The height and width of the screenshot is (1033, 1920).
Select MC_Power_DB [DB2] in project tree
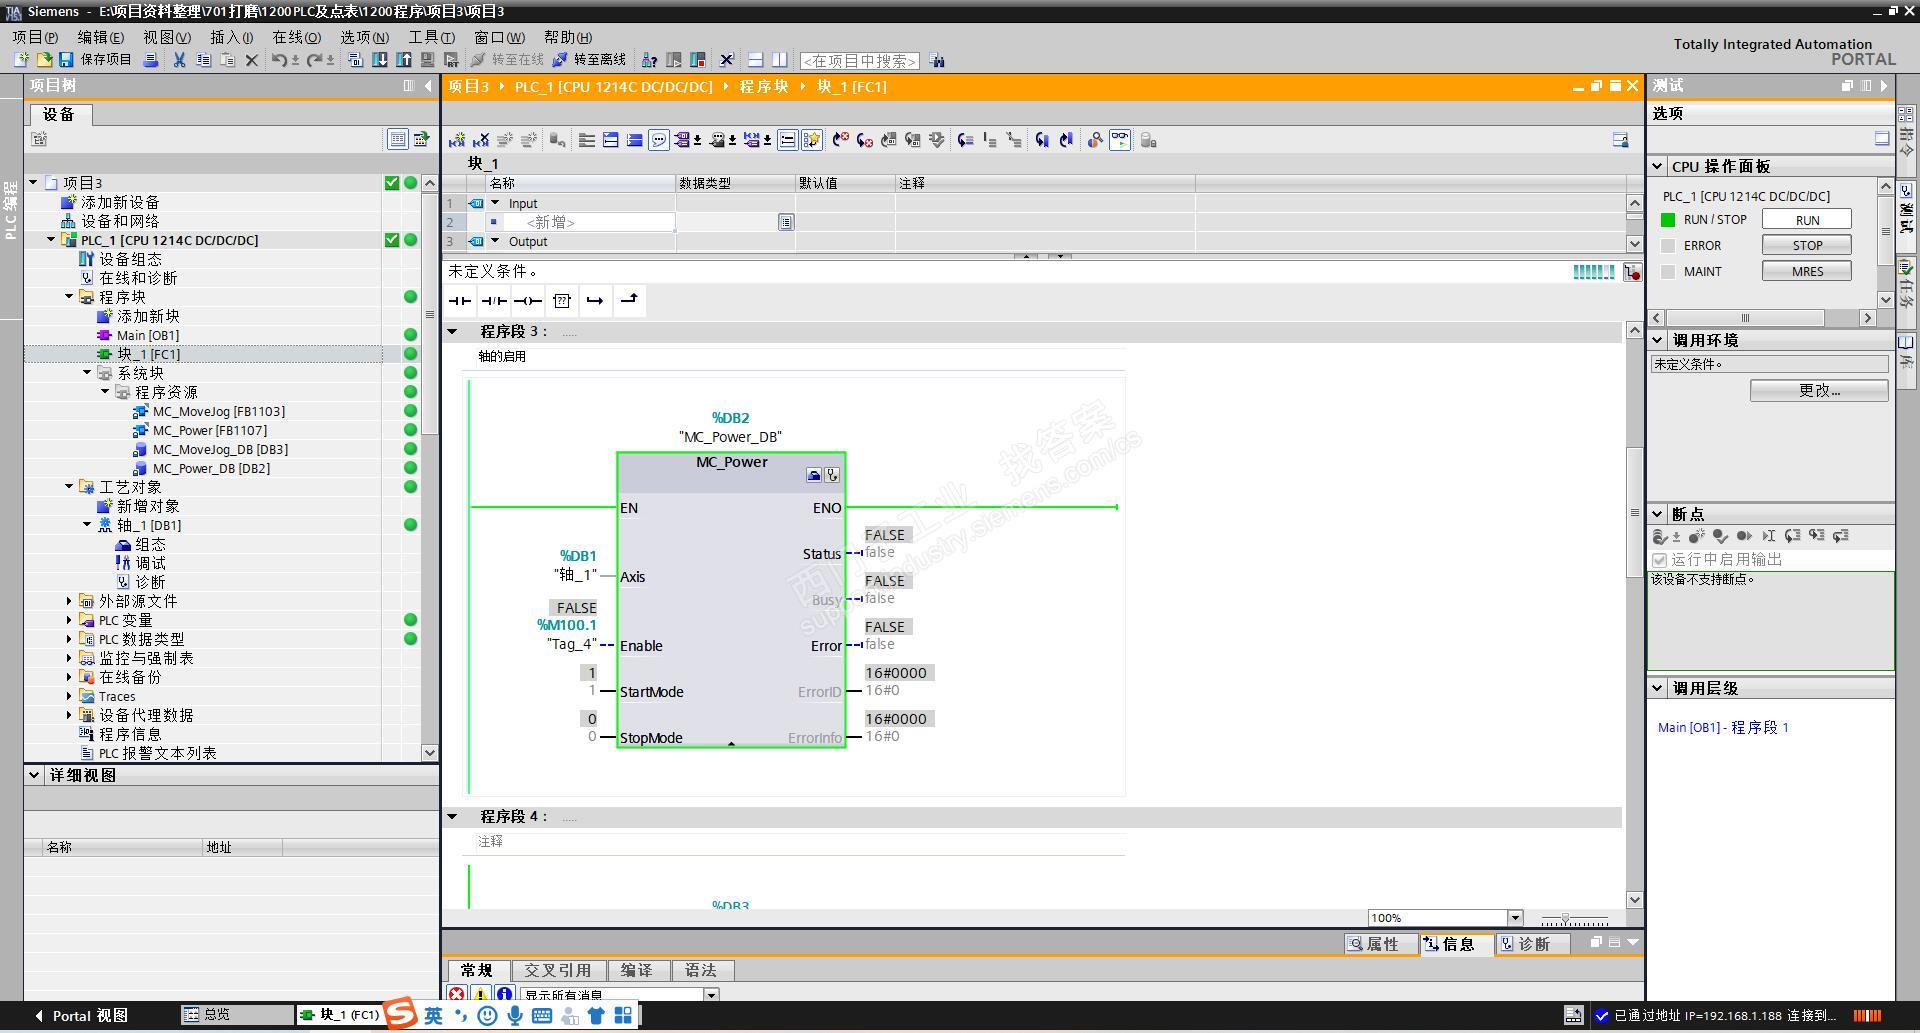point(211,468)
